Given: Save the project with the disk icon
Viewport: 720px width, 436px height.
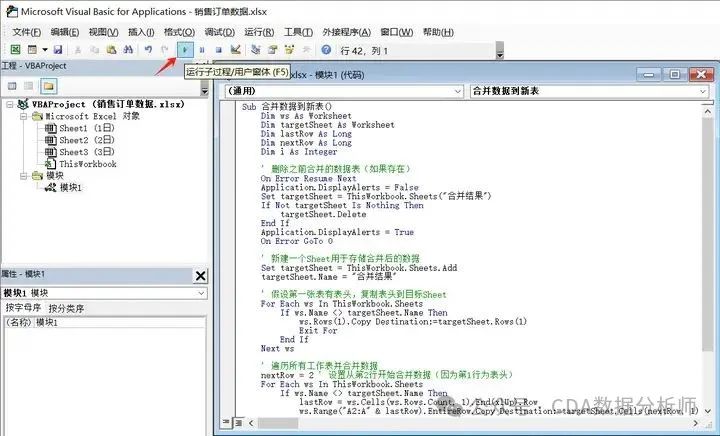Looking at the screenshot, I should (x=58, y=50).
